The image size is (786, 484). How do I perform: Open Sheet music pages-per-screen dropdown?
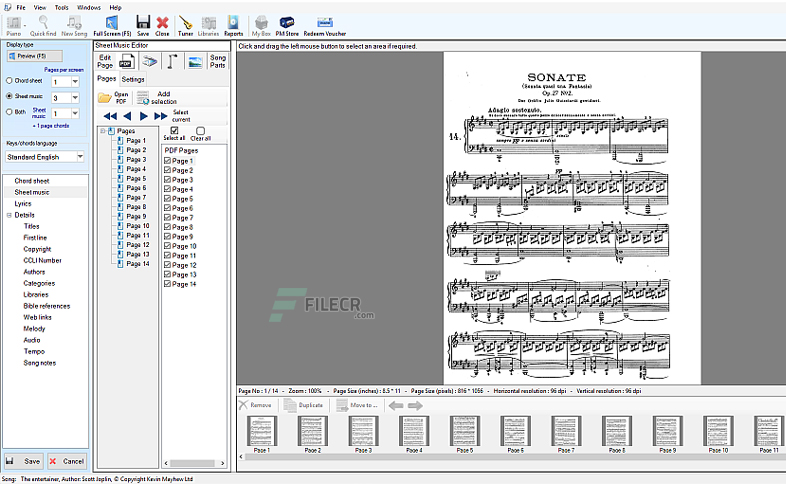coord(75,98)
